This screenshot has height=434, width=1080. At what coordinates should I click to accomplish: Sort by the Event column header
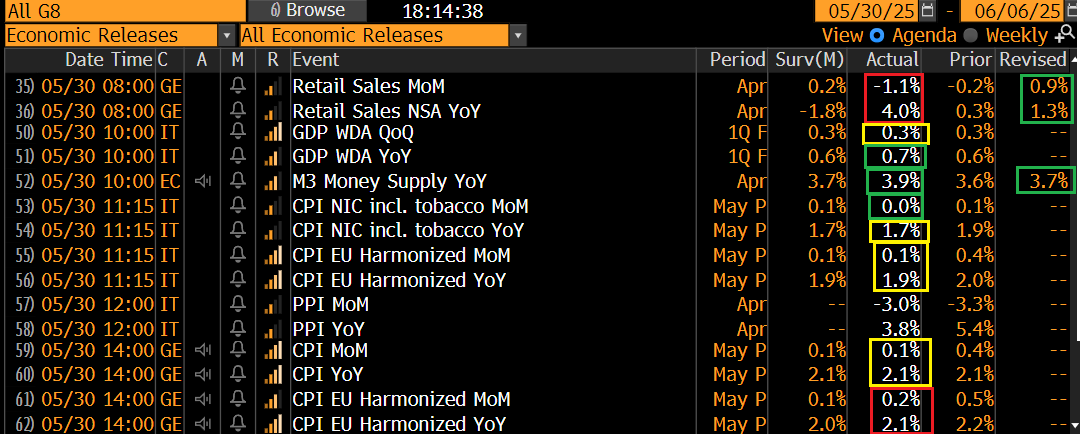(x=315, y=60)
